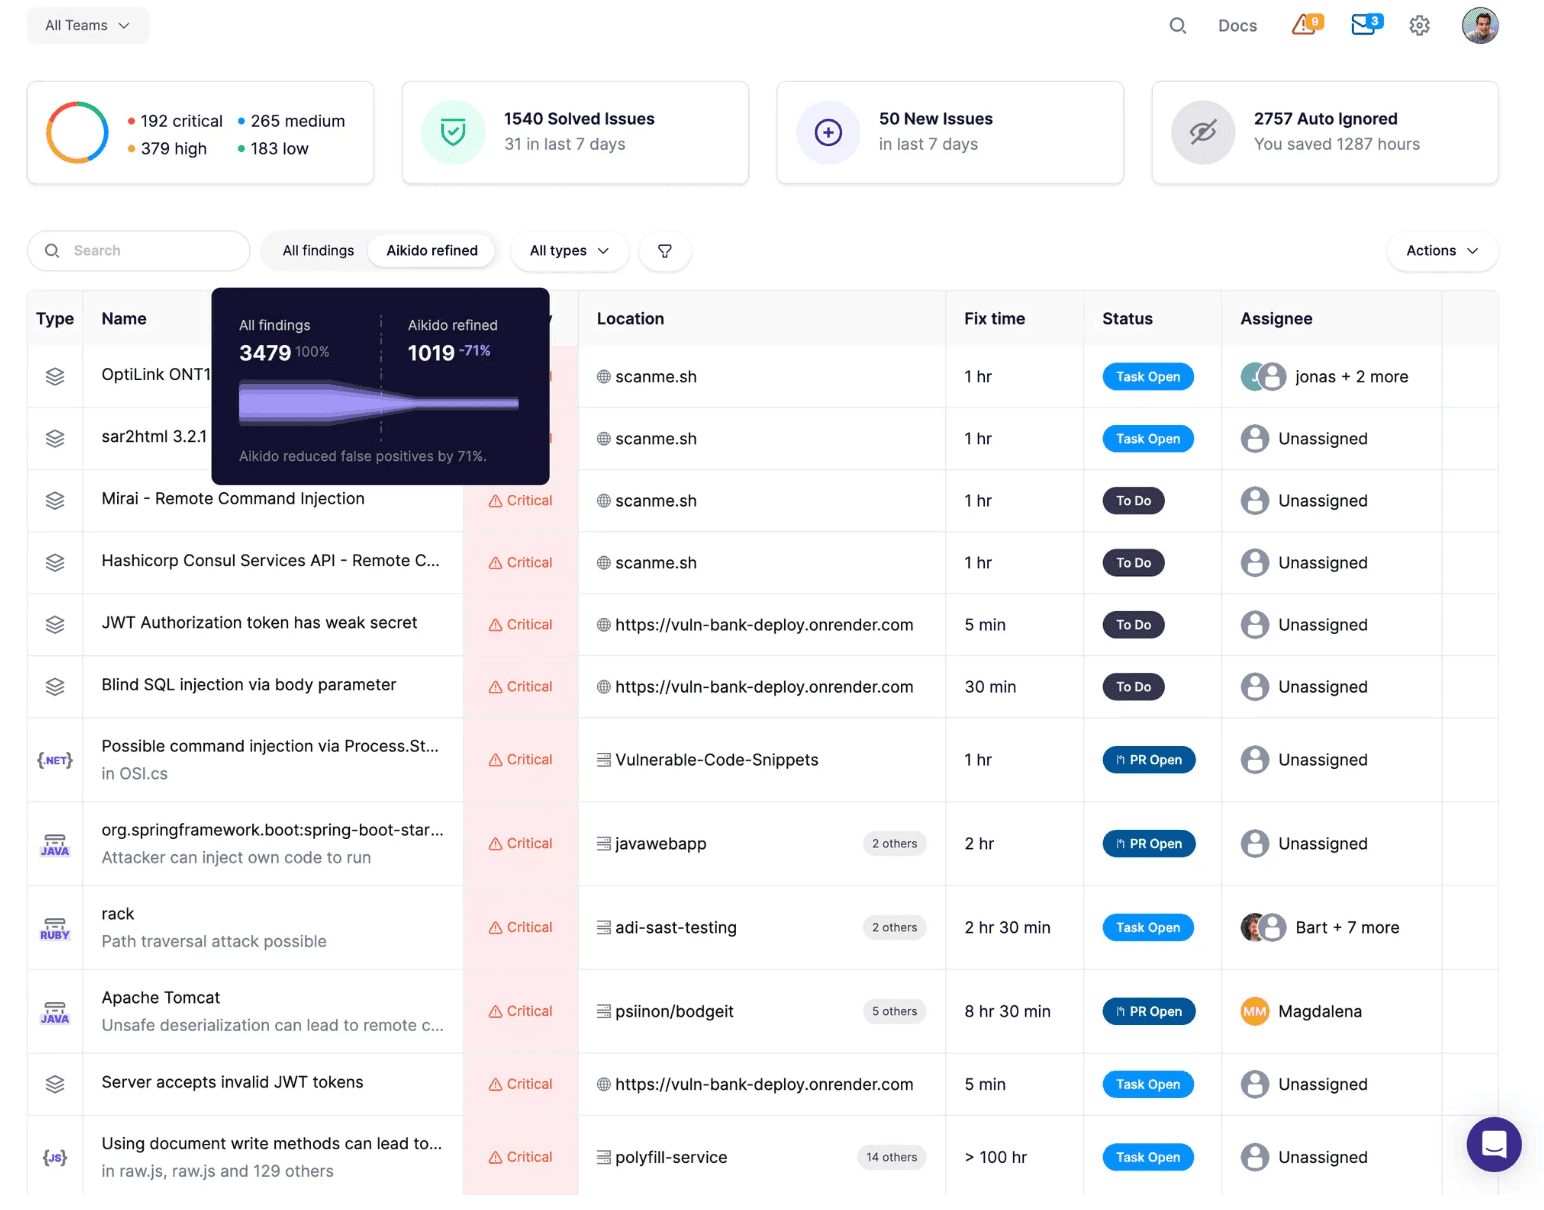1544x1210 pixels.
Task: Click the Ruby language badge on rack finding
Action: point(55,927)
